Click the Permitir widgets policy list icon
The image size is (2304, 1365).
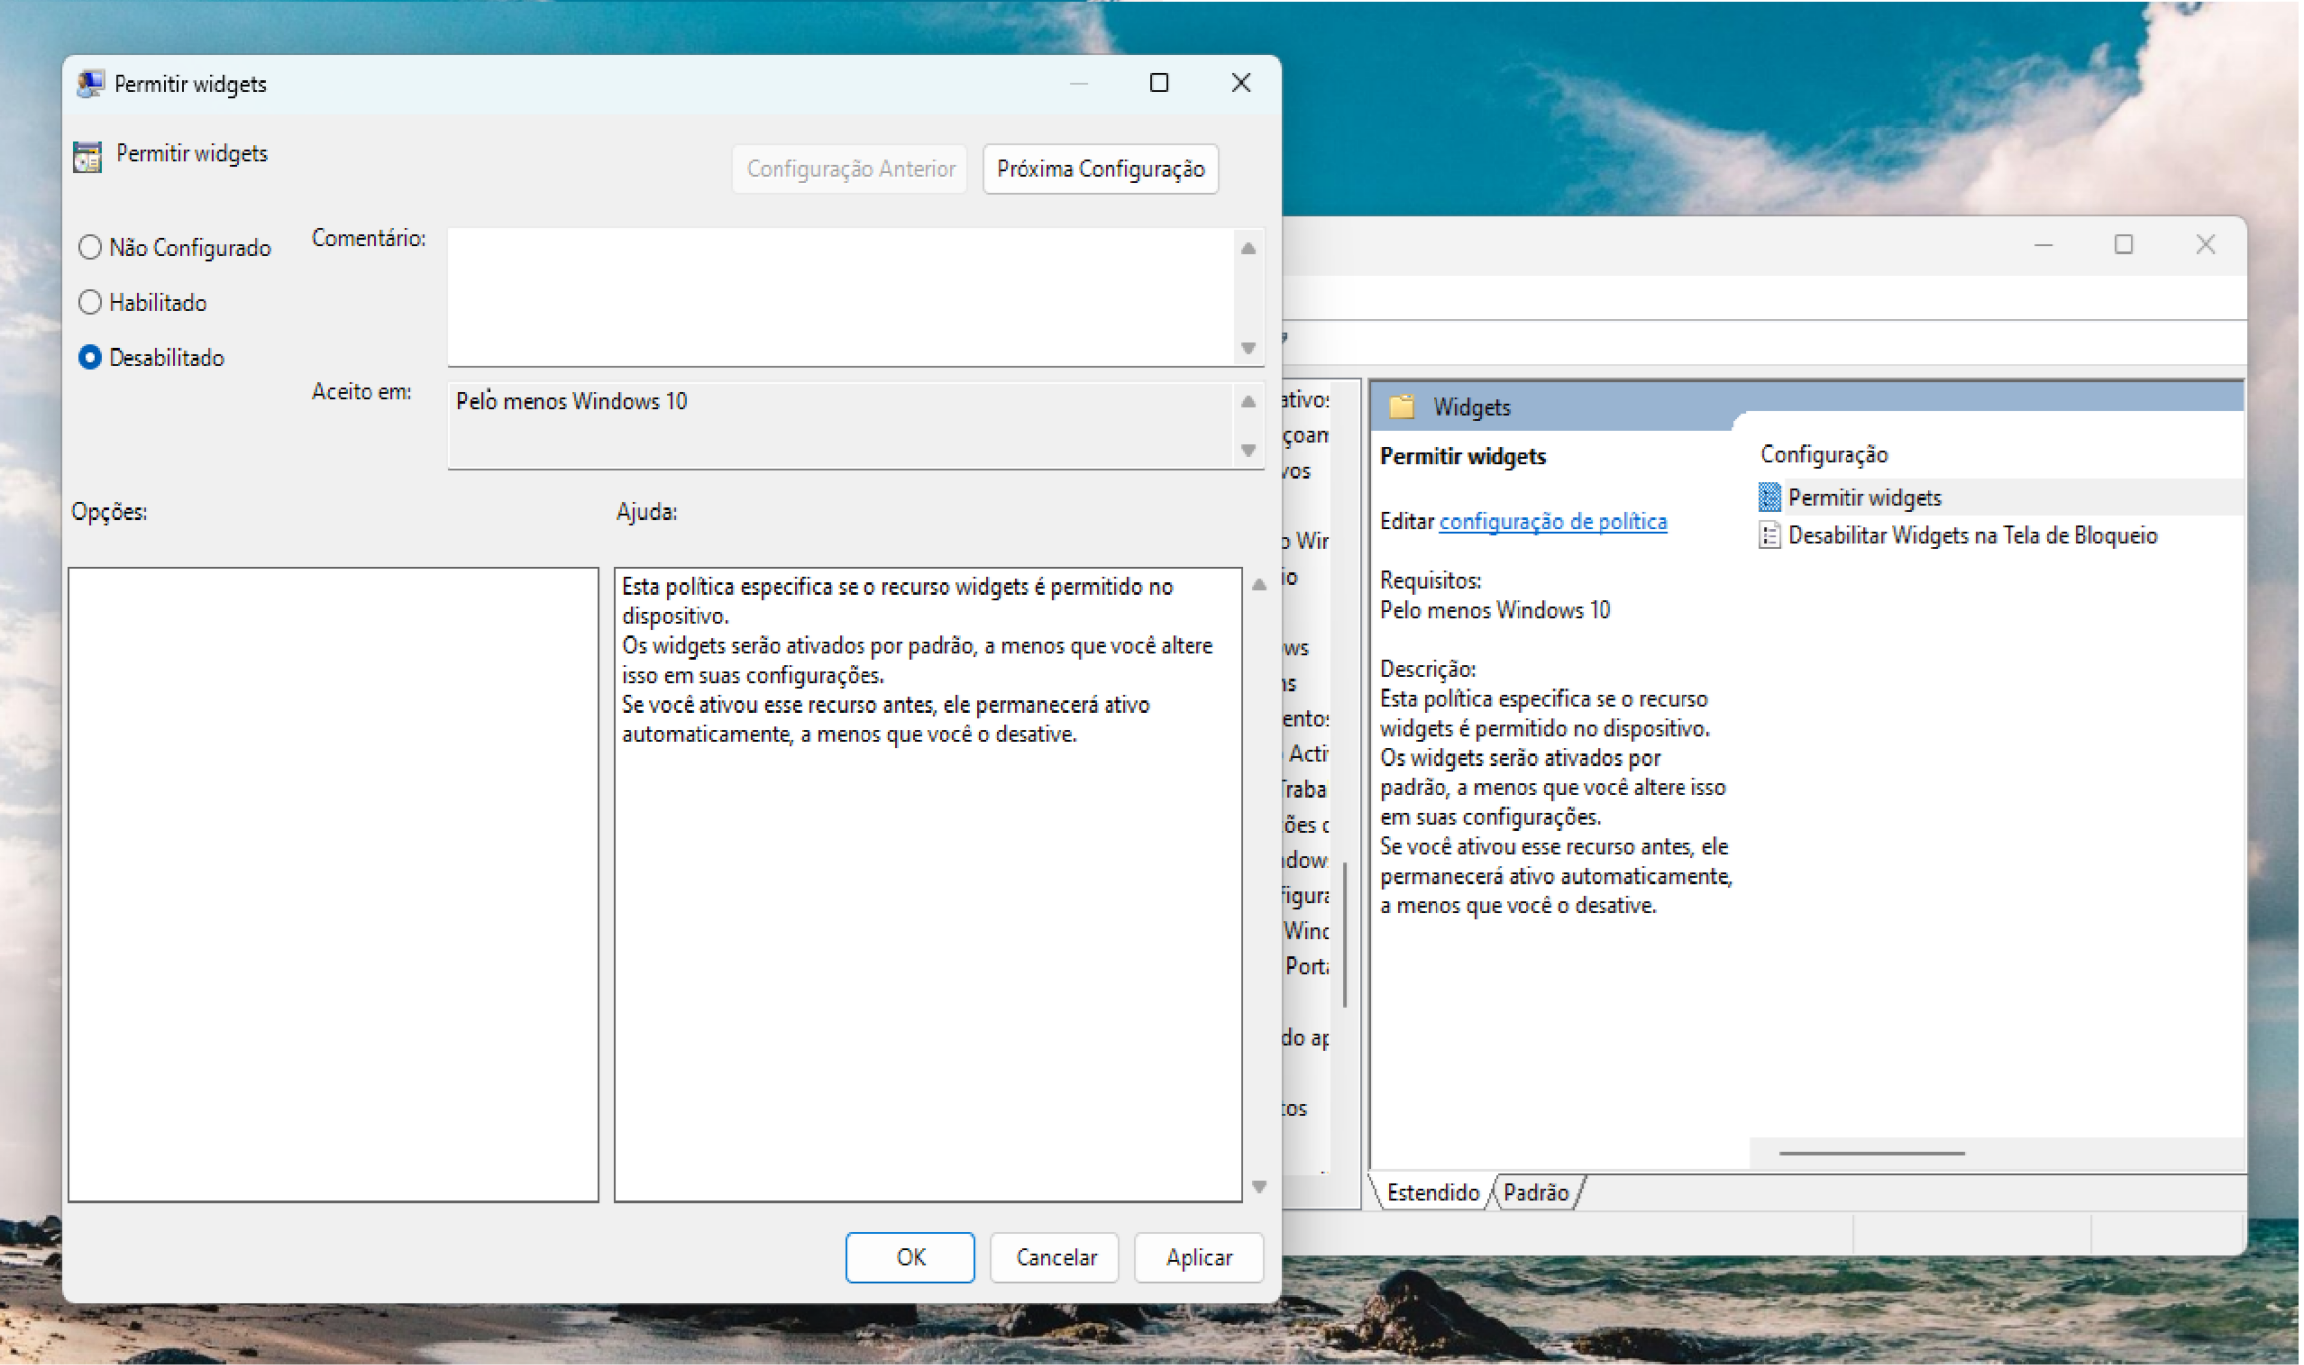pos(1769,497)
